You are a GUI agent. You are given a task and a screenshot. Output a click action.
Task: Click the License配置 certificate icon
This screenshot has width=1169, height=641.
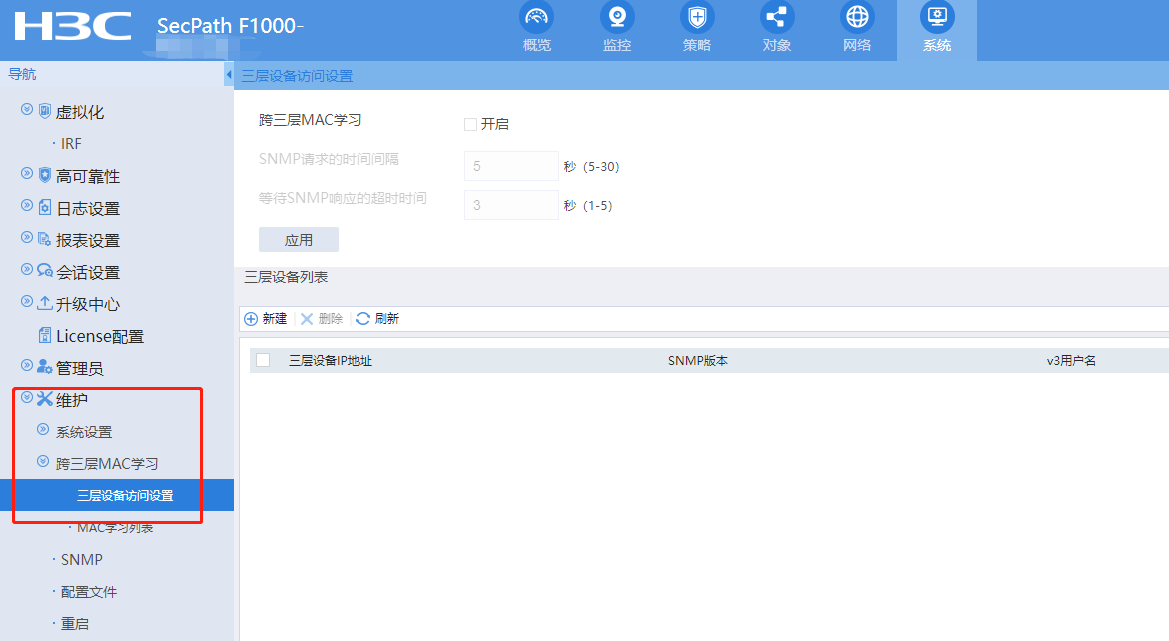click(x=45, y=335)
